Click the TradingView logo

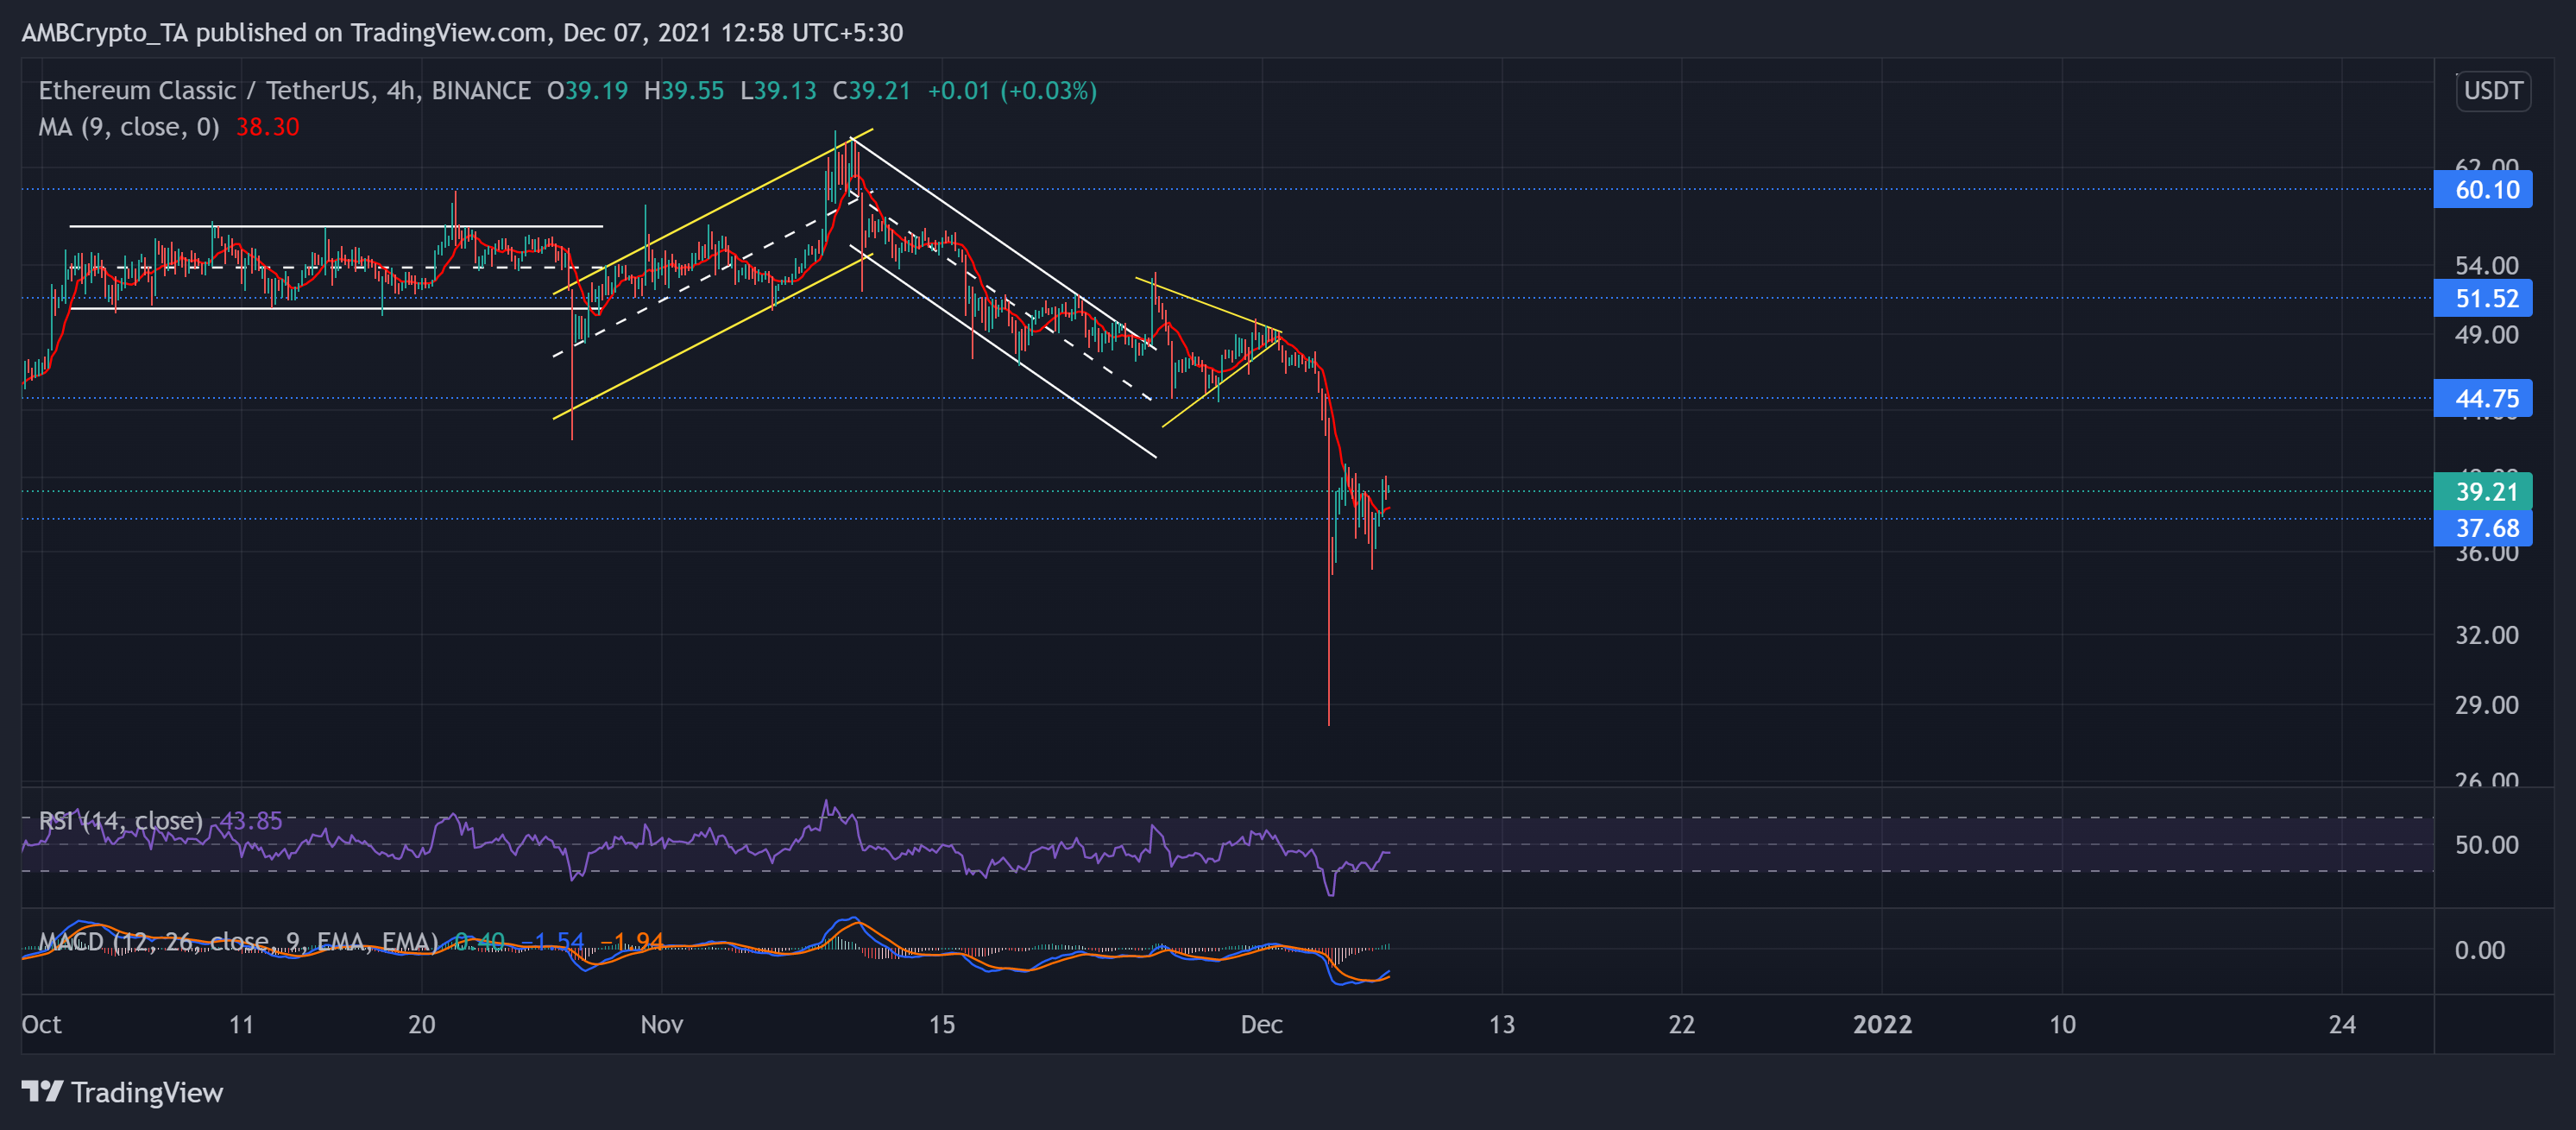(x=120, y=1093)
